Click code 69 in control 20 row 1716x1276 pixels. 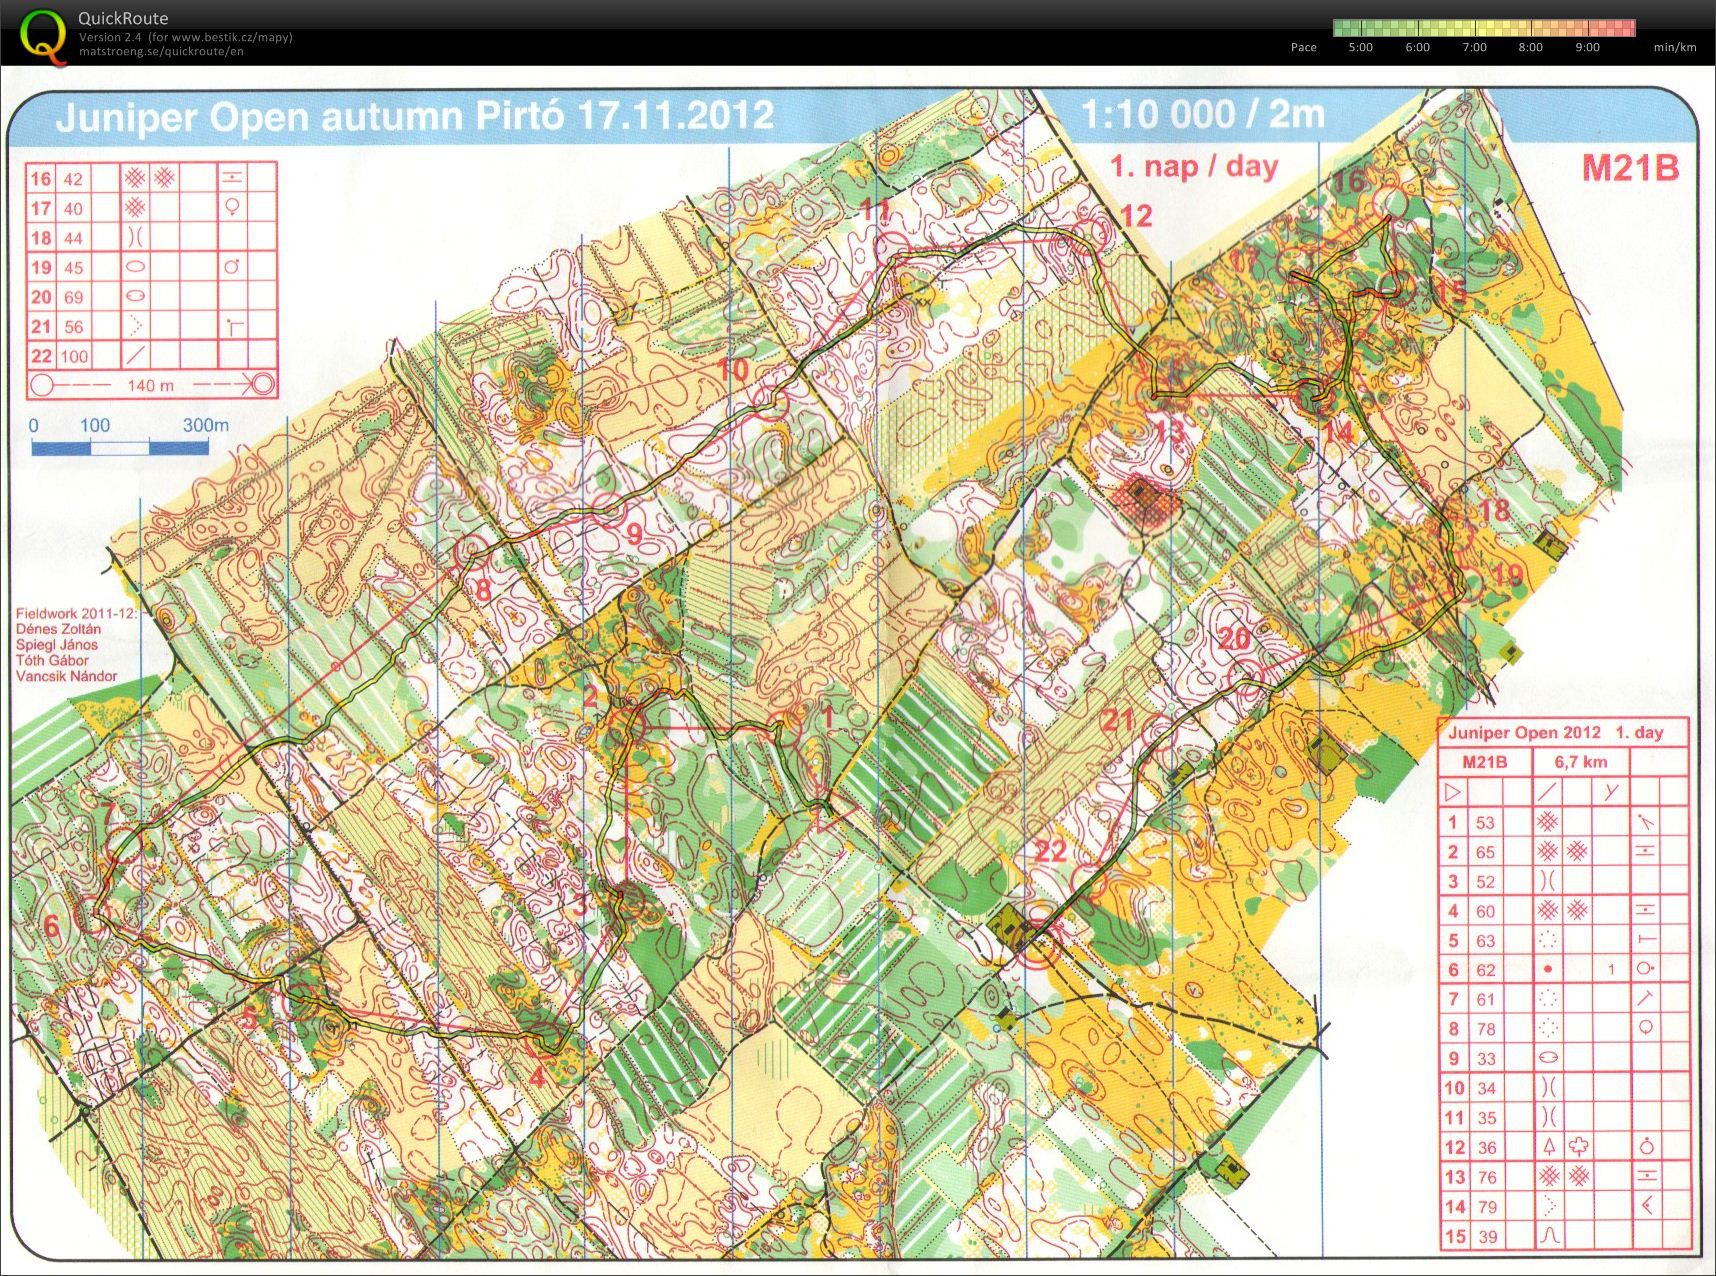(x=73, y=297)
